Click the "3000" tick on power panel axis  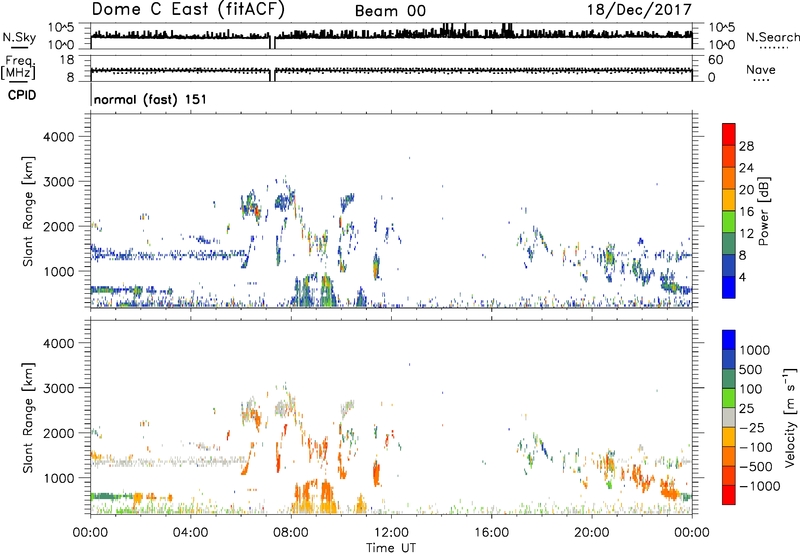59,182
